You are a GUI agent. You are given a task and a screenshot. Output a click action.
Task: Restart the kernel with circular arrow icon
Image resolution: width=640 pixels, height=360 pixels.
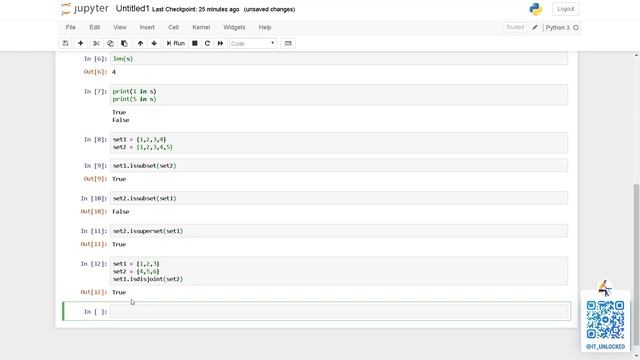(x=207, y=43)
